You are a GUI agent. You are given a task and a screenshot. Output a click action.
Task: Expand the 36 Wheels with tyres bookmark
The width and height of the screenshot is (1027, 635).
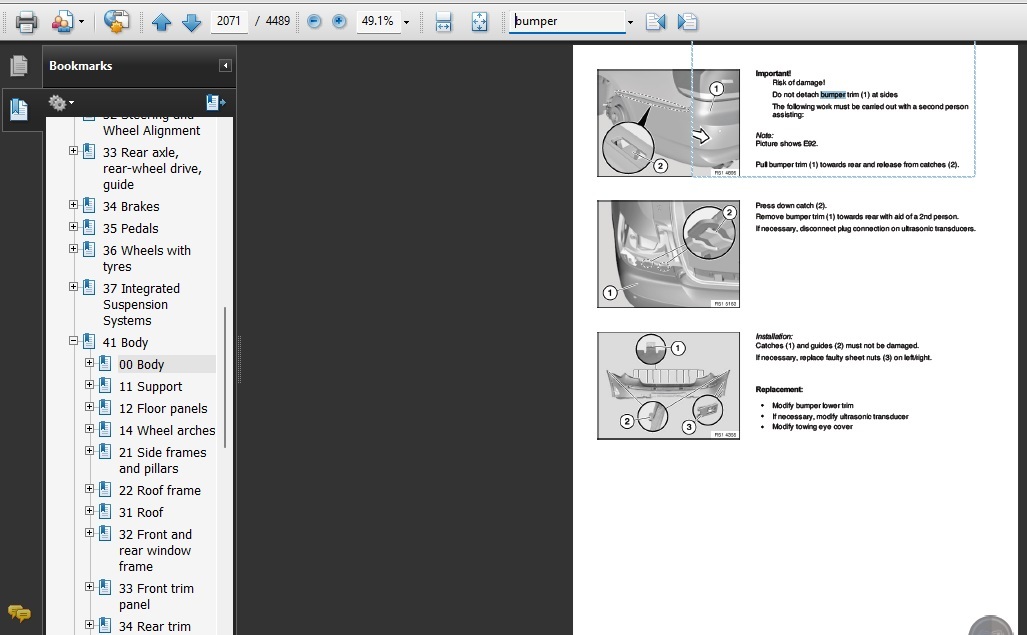(73, 249)
